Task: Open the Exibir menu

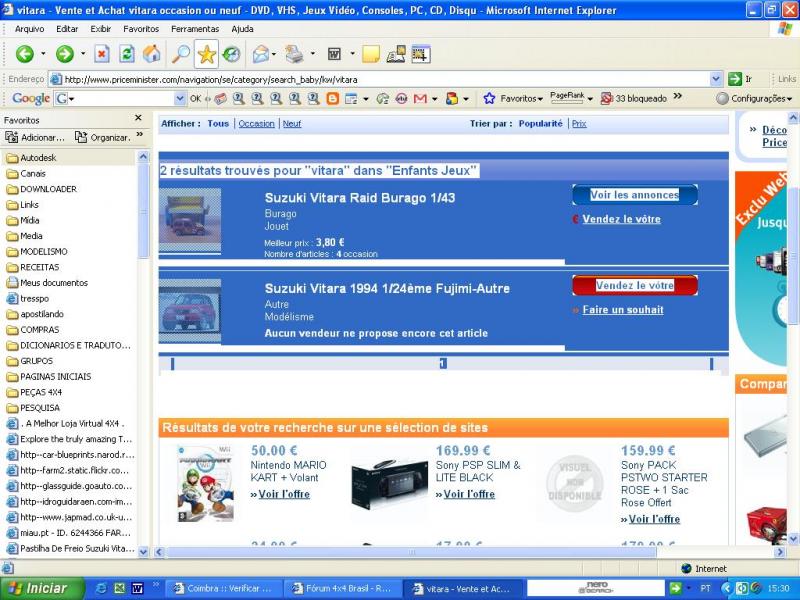Action: tap(101, 29)
